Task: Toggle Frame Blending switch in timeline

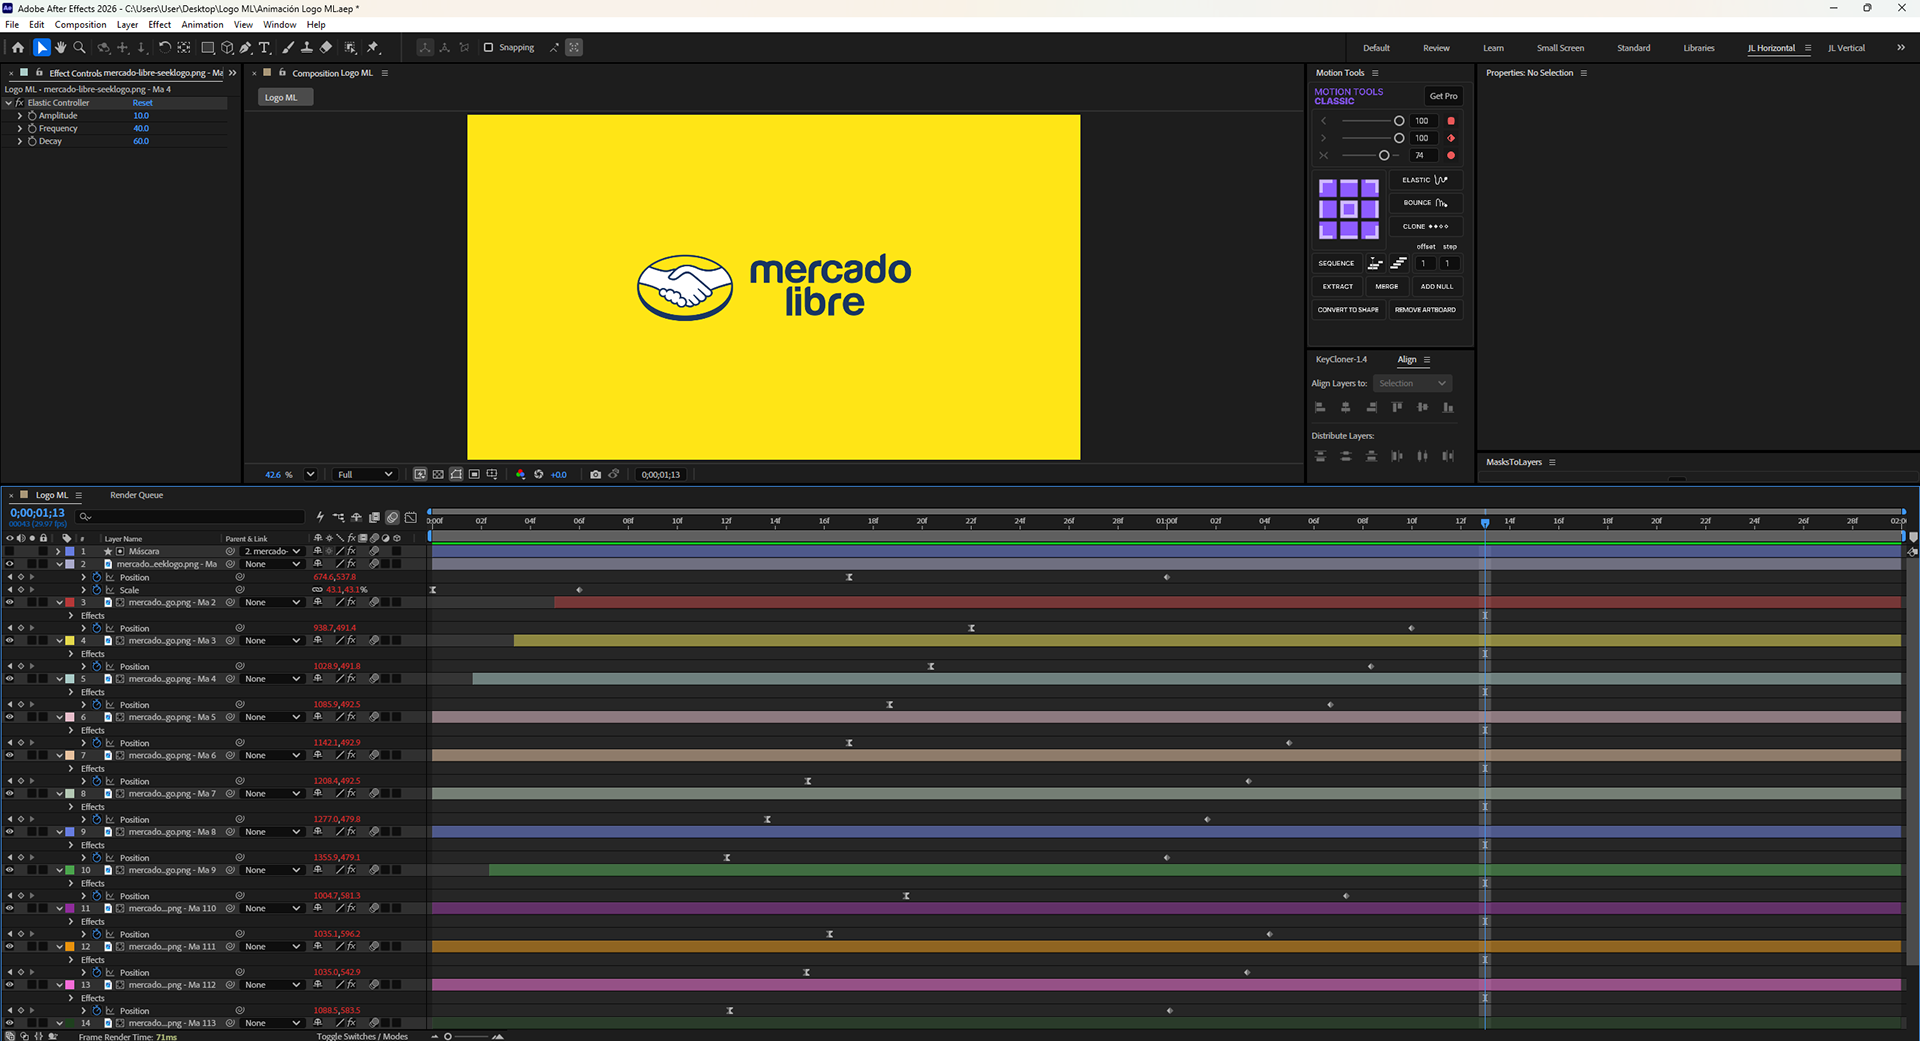Action: [374, 517]
